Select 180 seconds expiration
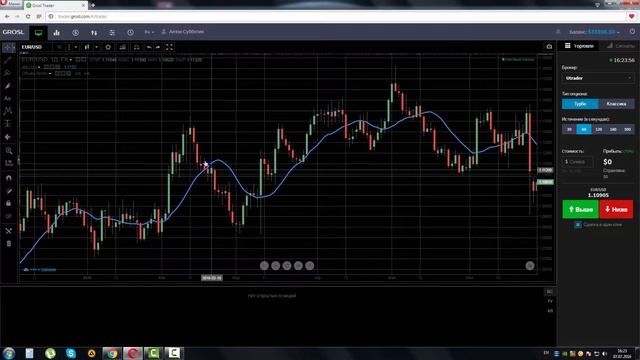The image size is (640, 360). click(613, 129)
